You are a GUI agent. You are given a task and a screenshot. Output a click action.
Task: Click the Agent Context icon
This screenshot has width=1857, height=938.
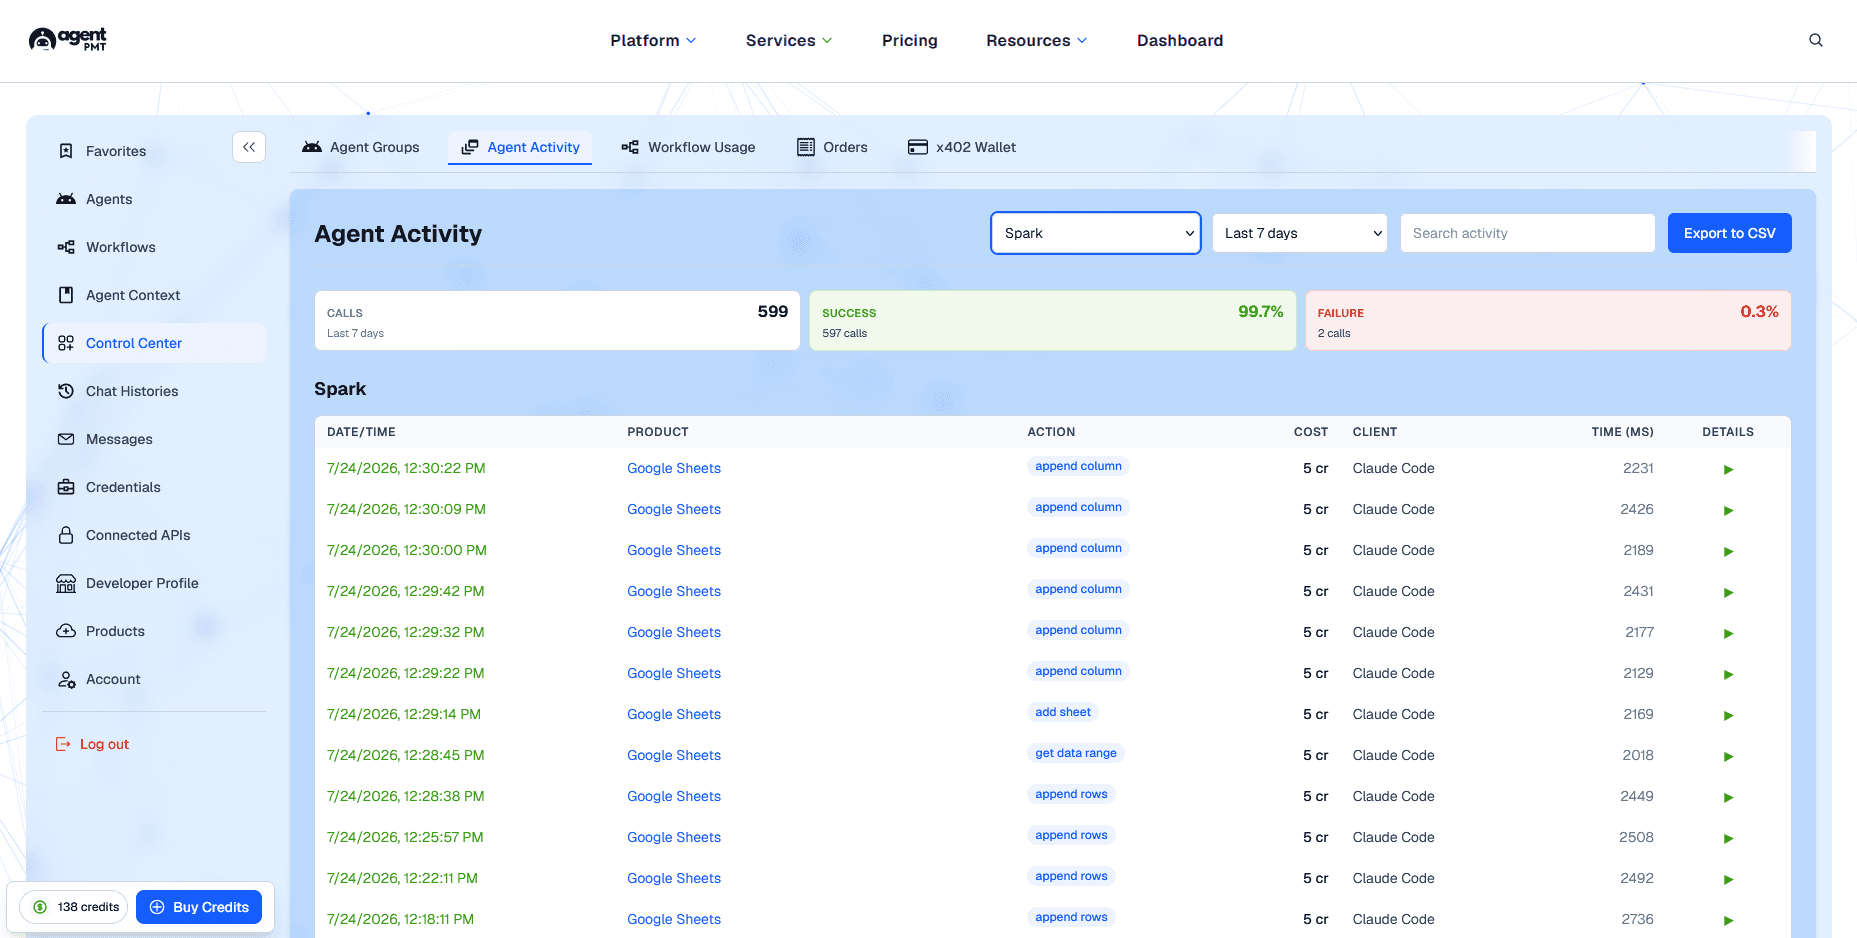pyautogui.click(x=66, y=295)
